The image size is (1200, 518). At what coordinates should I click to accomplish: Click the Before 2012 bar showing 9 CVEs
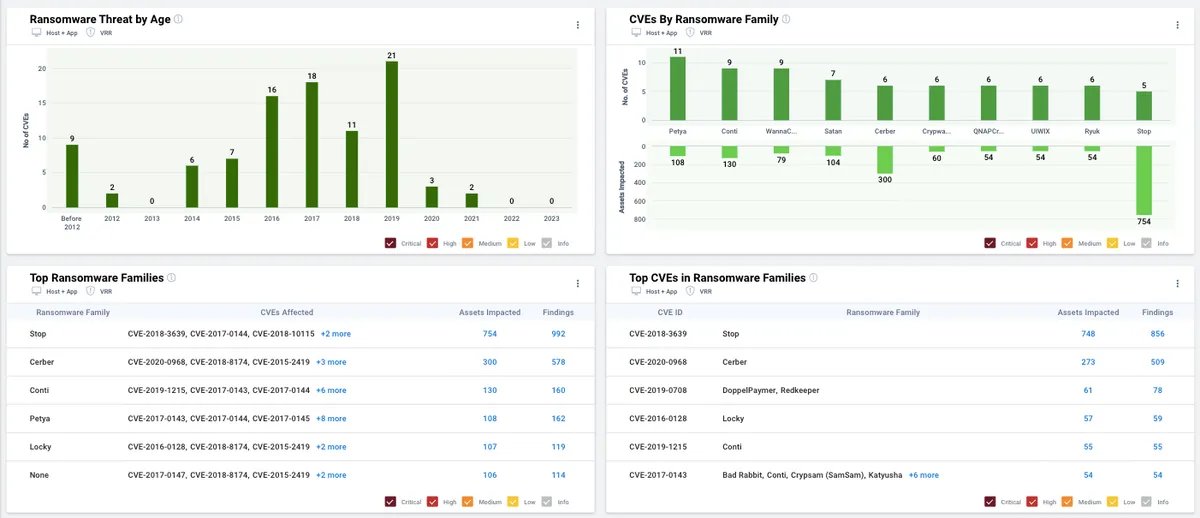[72, 176]
